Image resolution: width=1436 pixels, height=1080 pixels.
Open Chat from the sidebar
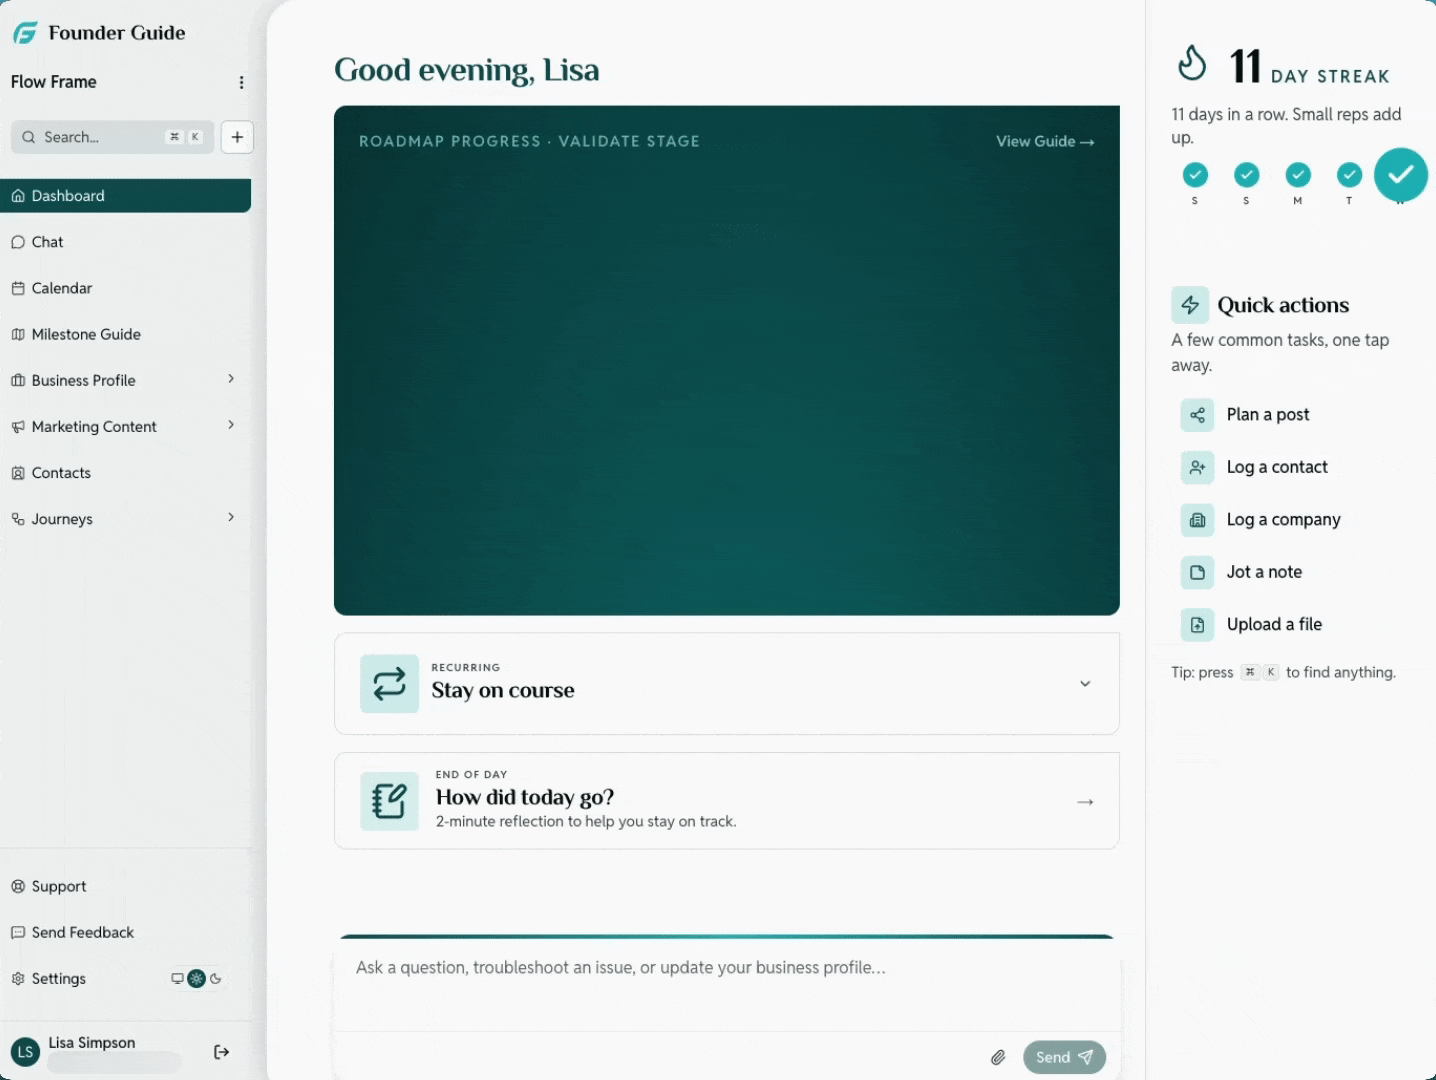[125, 242]
